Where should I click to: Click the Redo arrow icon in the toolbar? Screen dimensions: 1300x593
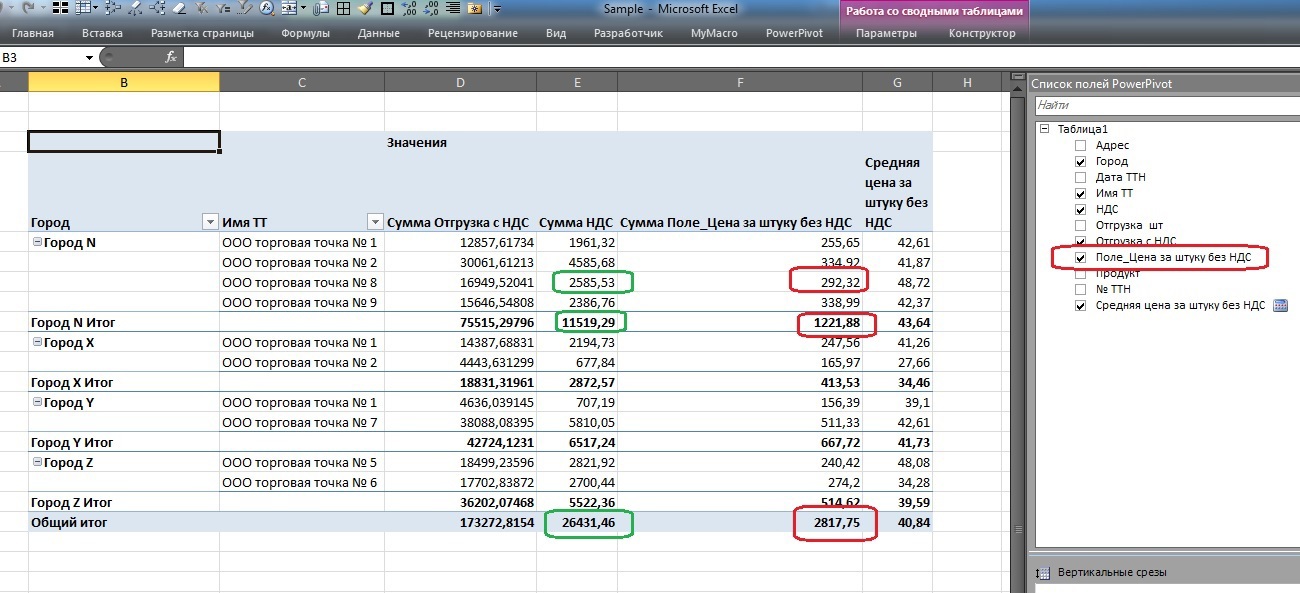click(x=28, y=8)
